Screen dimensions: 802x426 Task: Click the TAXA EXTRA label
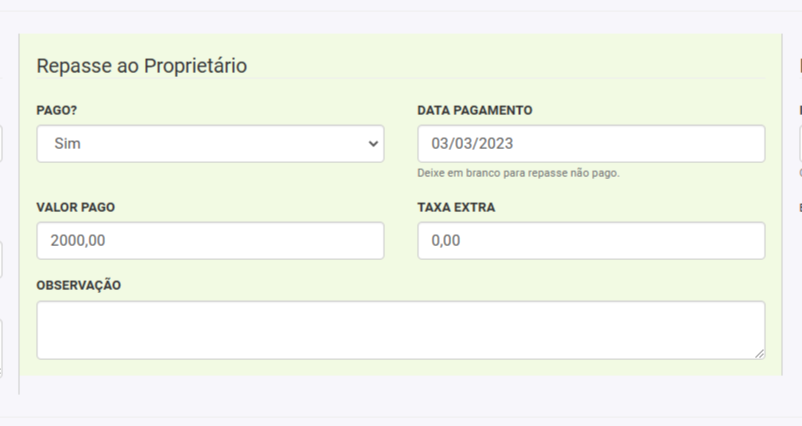coord(456,208)
